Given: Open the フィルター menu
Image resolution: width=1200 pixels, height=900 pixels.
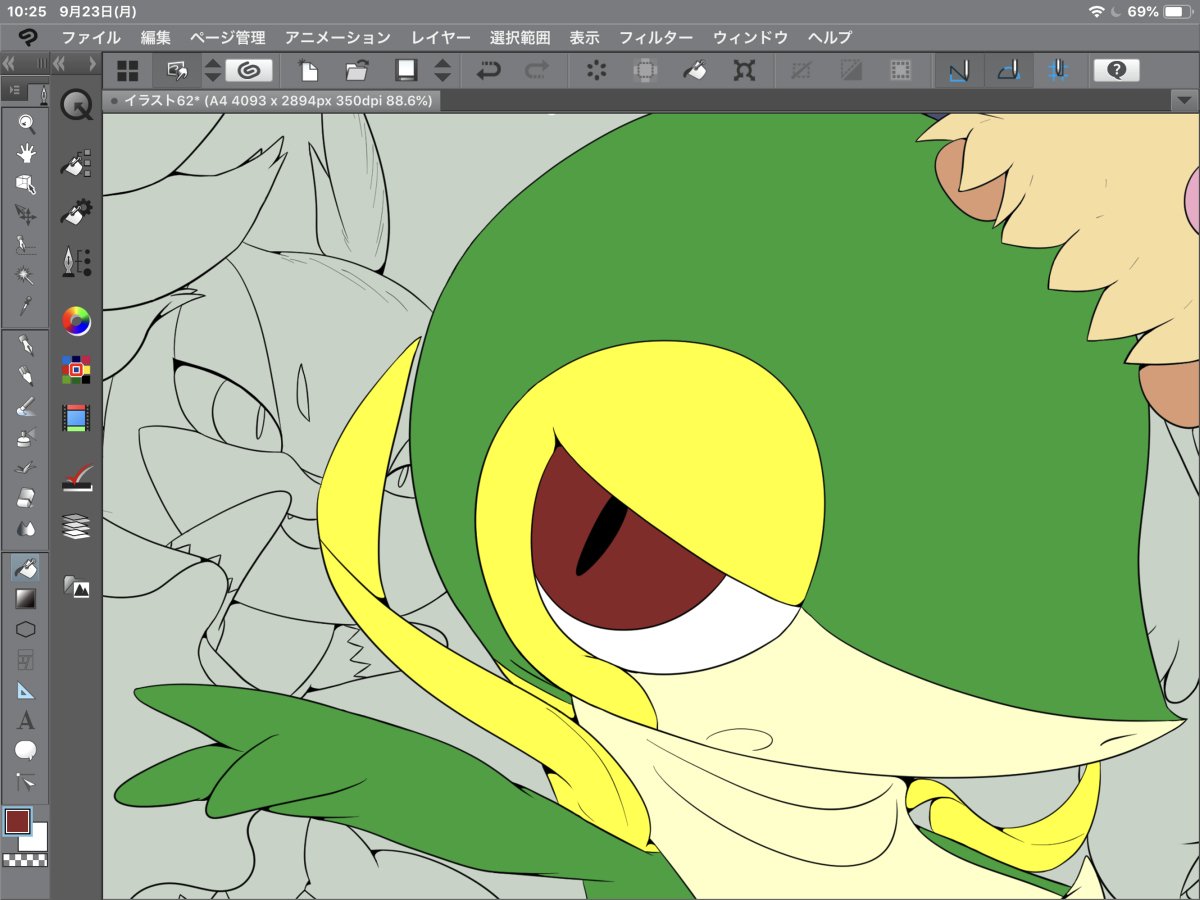Looking at the screenshot, I should [656, 38].
